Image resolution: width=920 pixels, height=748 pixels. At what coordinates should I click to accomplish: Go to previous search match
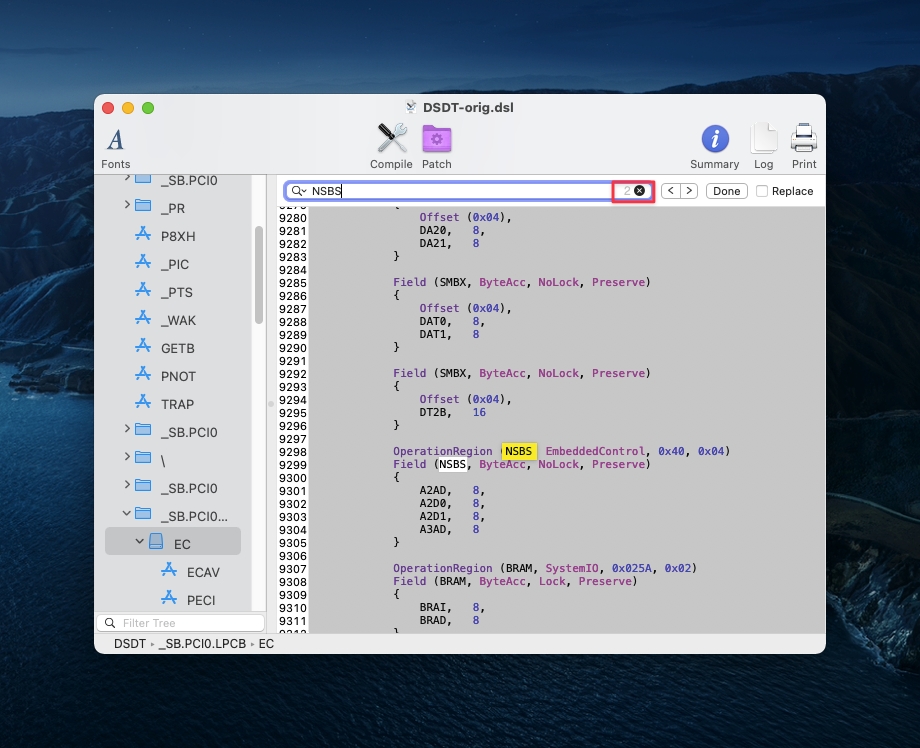[671, 191]
